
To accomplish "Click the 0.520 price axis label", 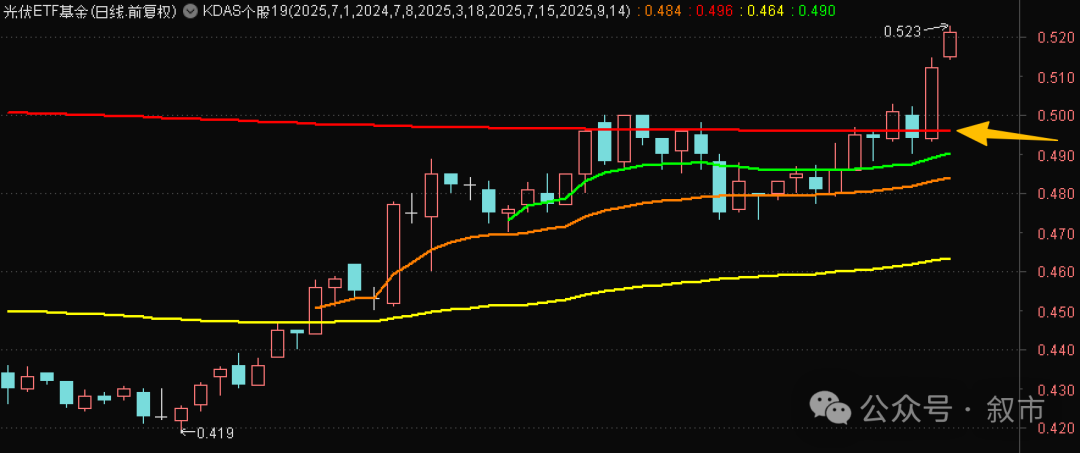I will click(x=1057, y=38).
